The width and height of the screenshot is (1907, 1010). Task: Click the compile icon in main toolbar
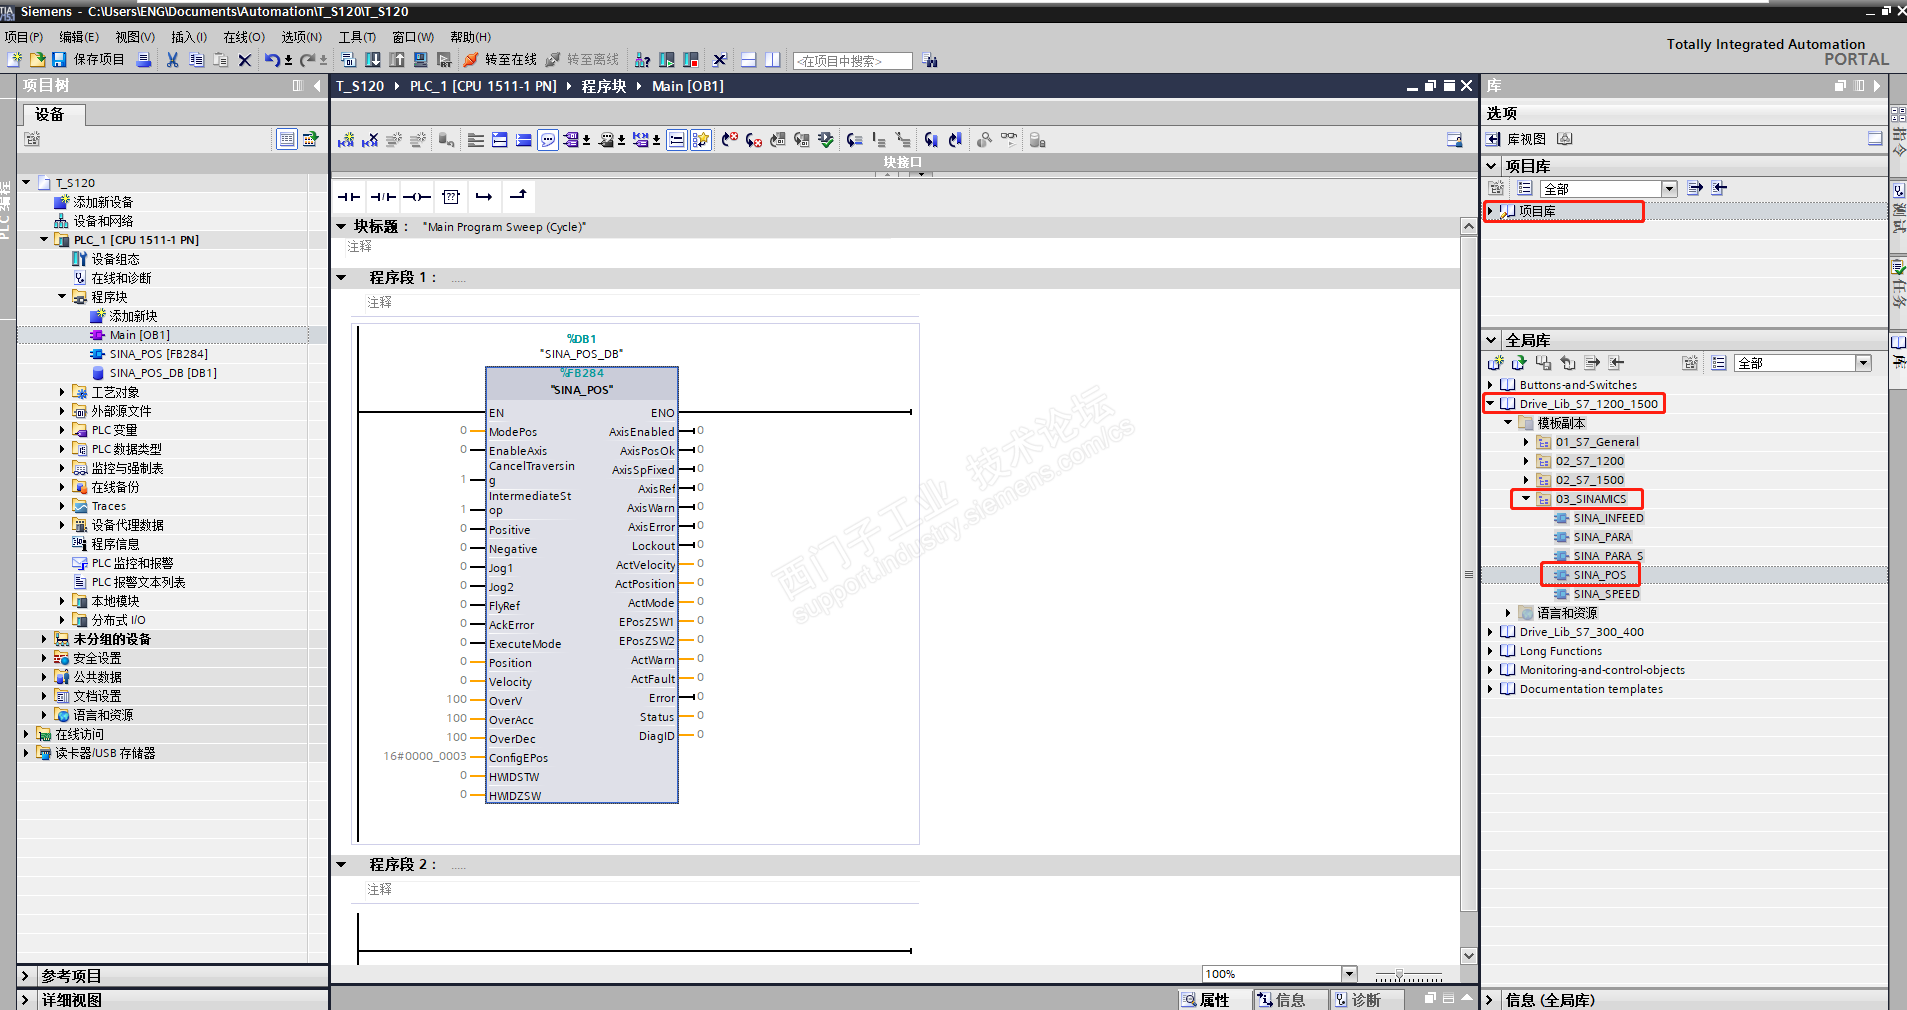[348, 60]
